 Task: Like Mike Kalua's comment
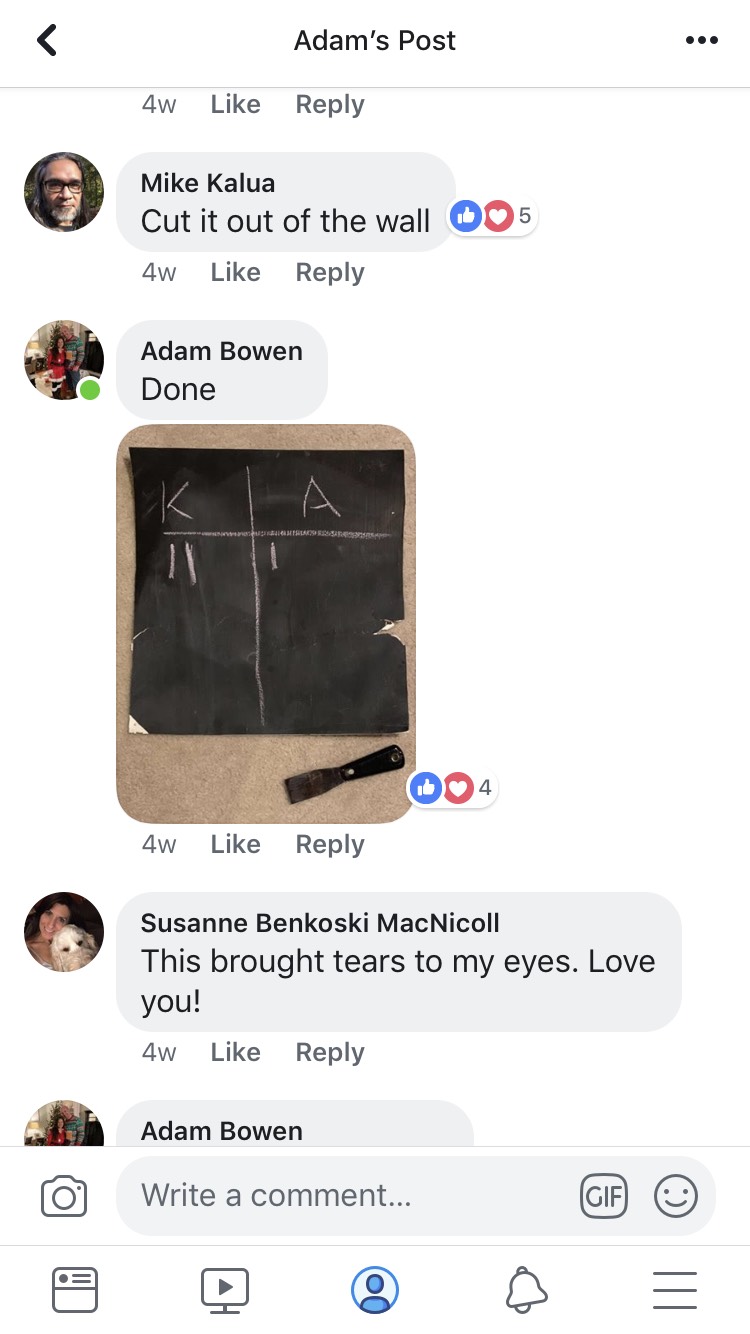coord(235,272)
